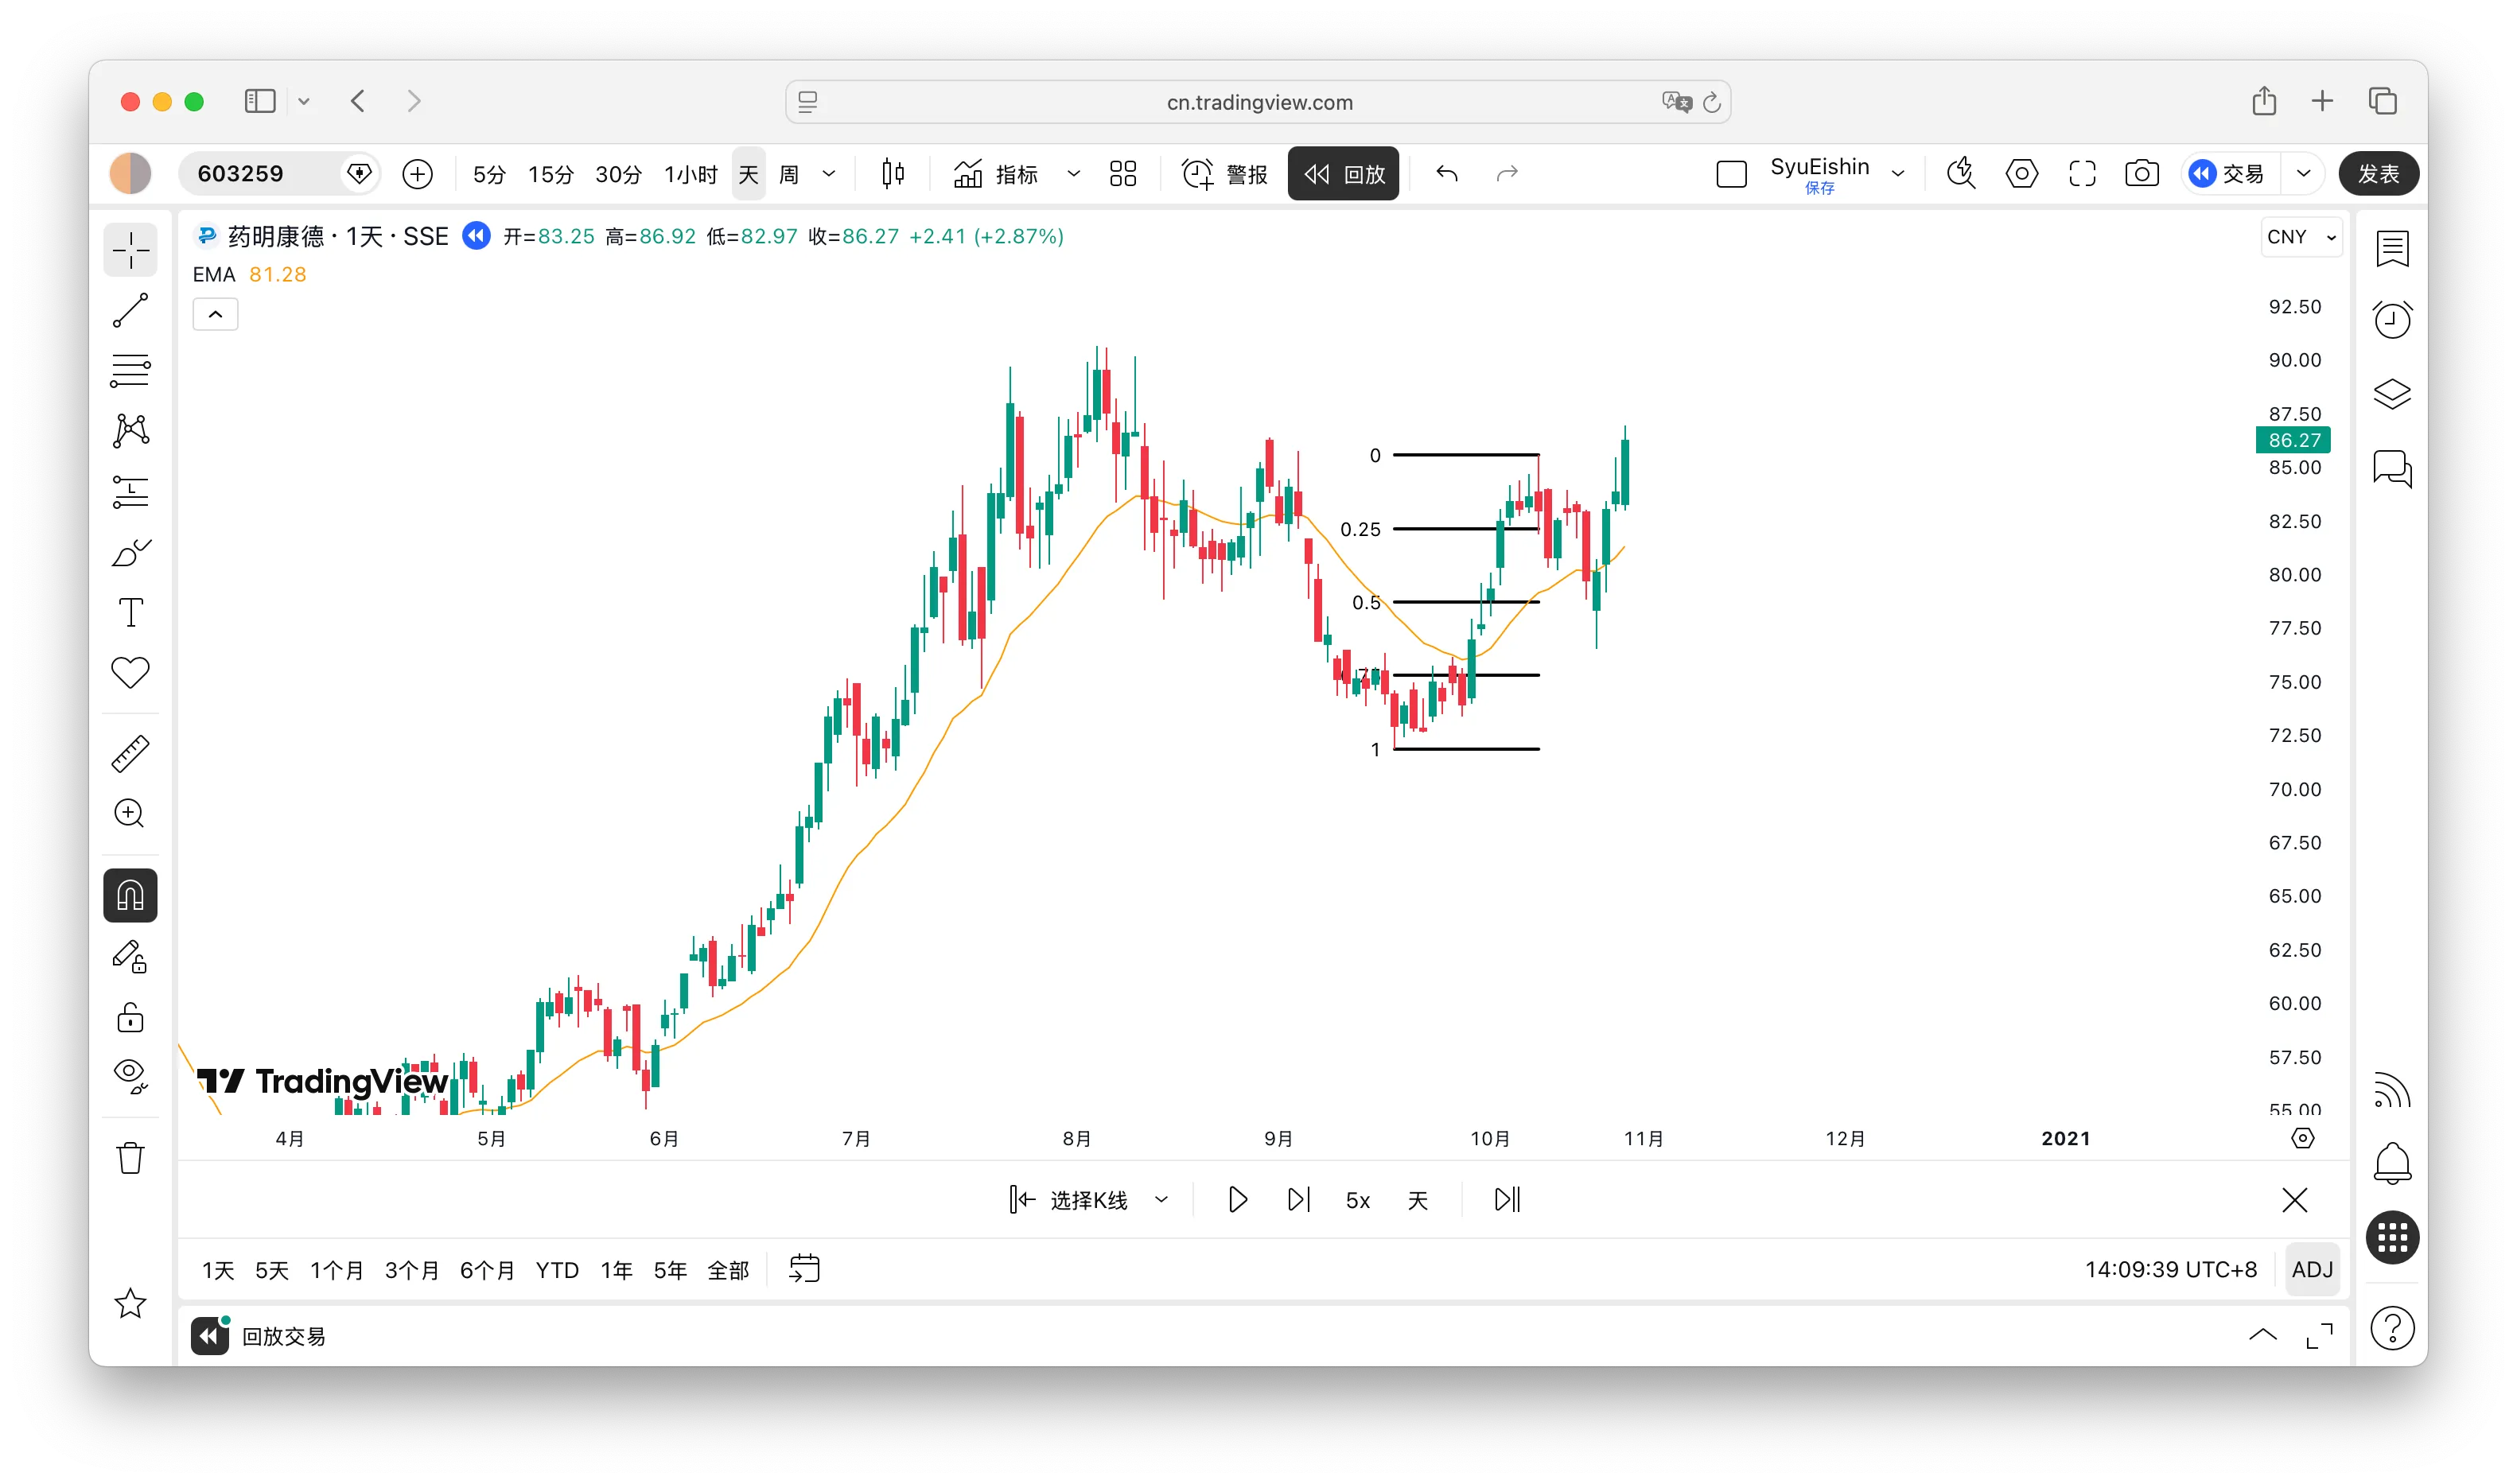Enter fullscreen chart mode

click(x=2082, y=174)
